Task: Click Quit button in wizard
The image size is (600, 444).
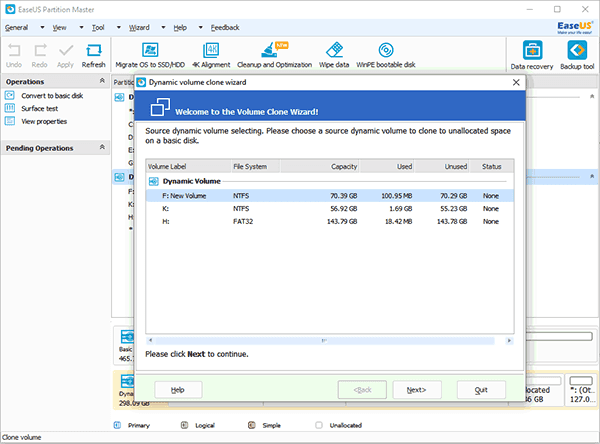Action: point(481,389)
